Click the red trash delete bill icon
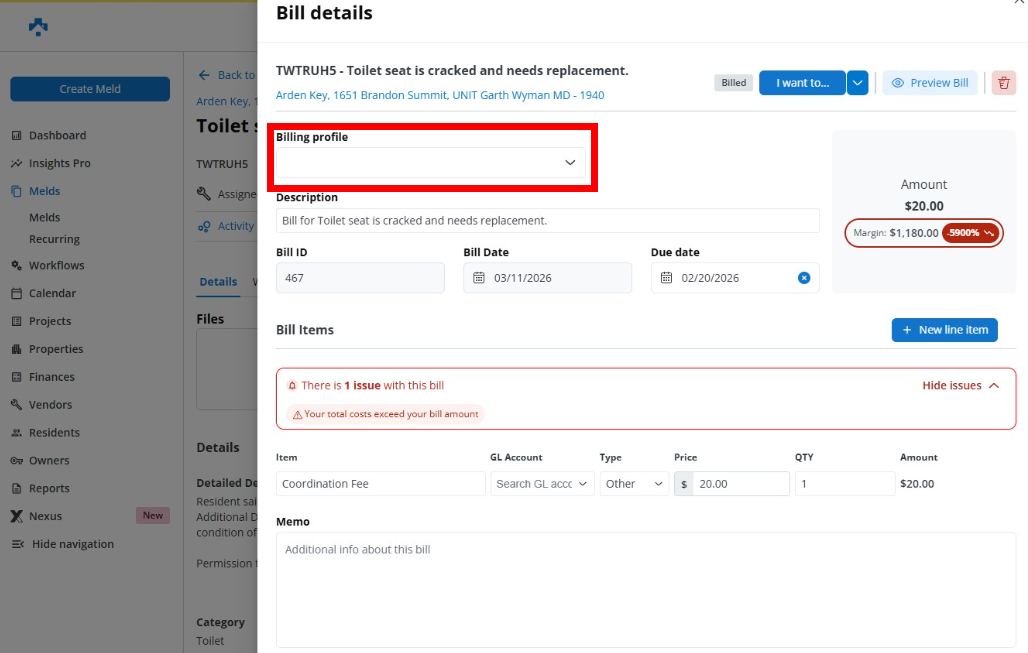 pos(1003,83)
